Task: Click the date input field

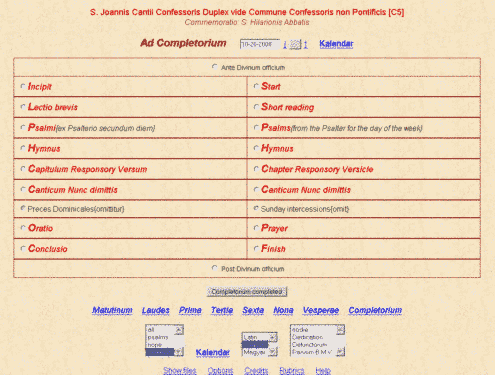Action: (x=260, y=44)
